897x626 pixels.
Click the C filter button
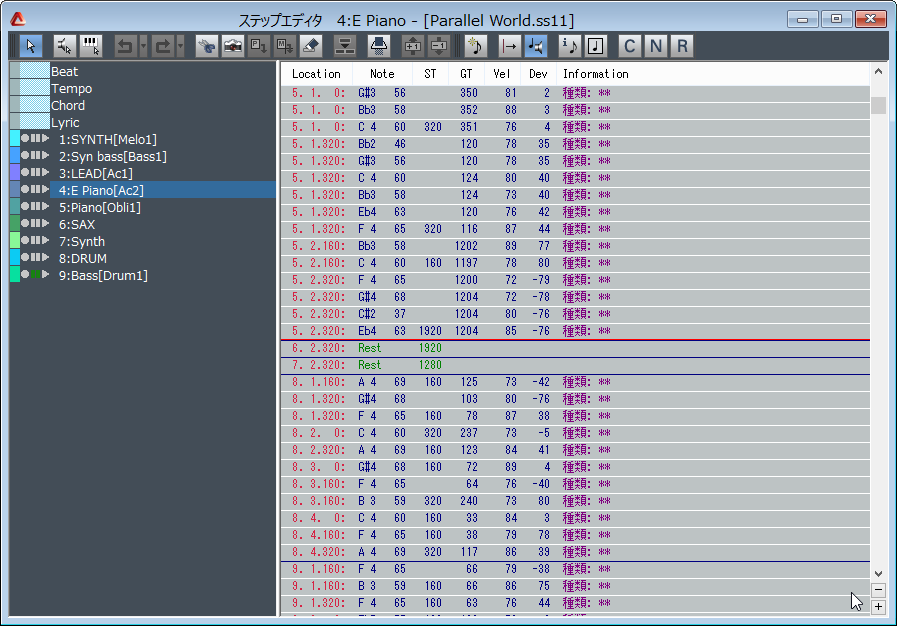coord(629,46)
